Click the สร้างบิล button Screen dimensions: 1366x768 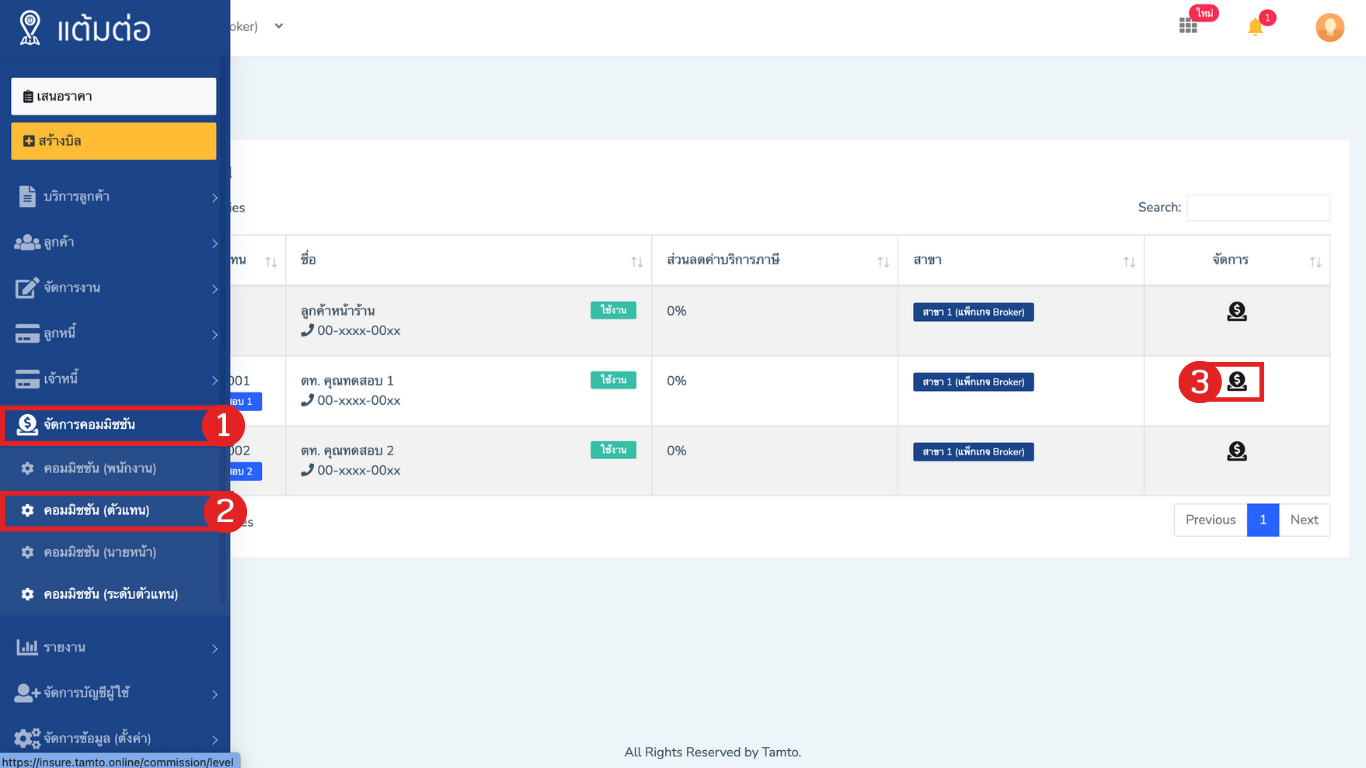(114, 141)
